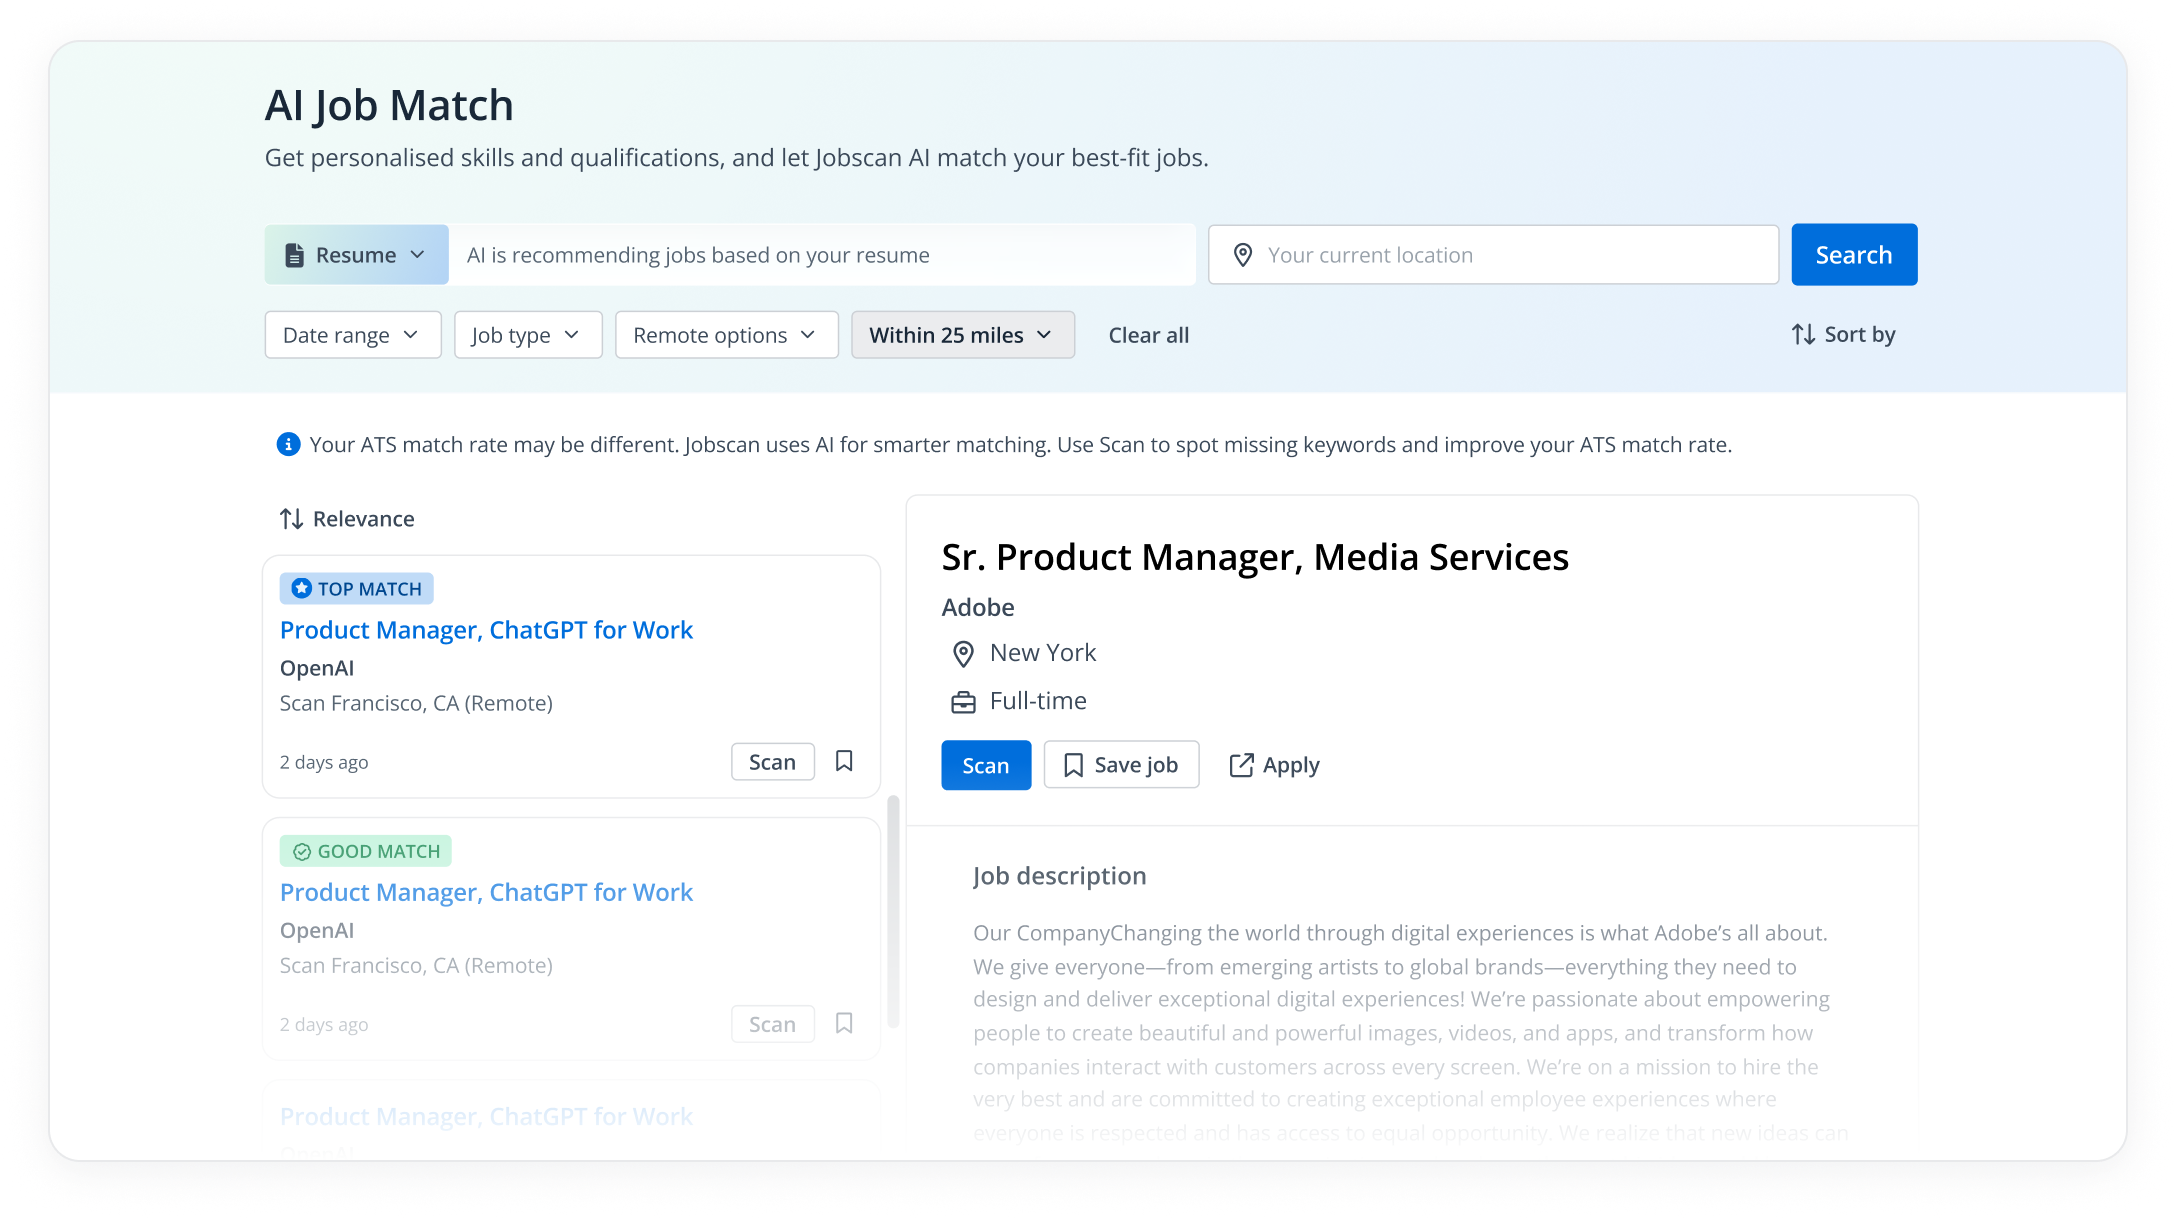The height and width of the screenshot is (1218, 2176).
Task: Click the Full-time job type text
Action: pos(1038,701)
